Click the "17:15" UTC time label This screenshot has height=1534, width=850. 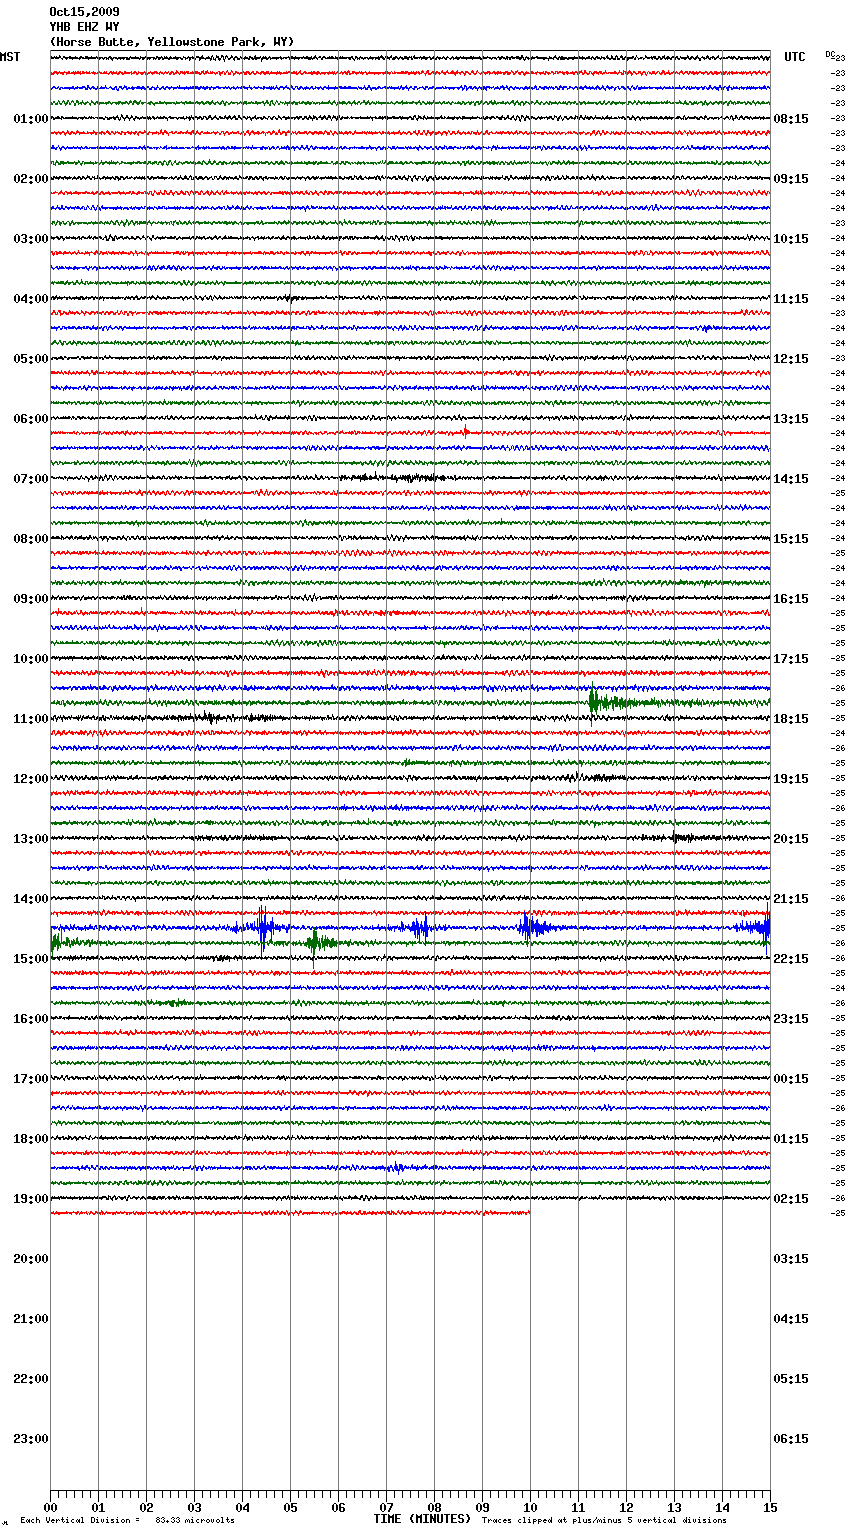tap(791, 659)
